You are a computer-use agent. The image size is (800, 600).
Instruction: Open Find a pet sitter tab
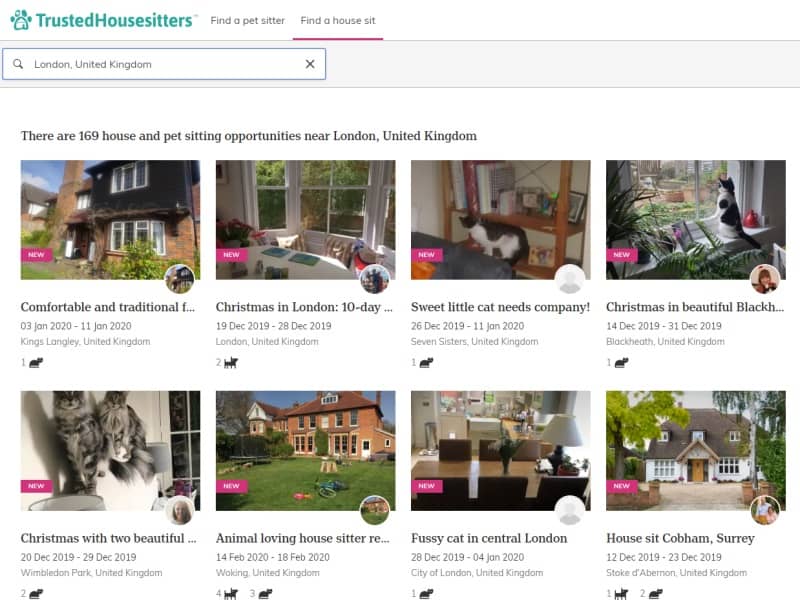point(247,20)
